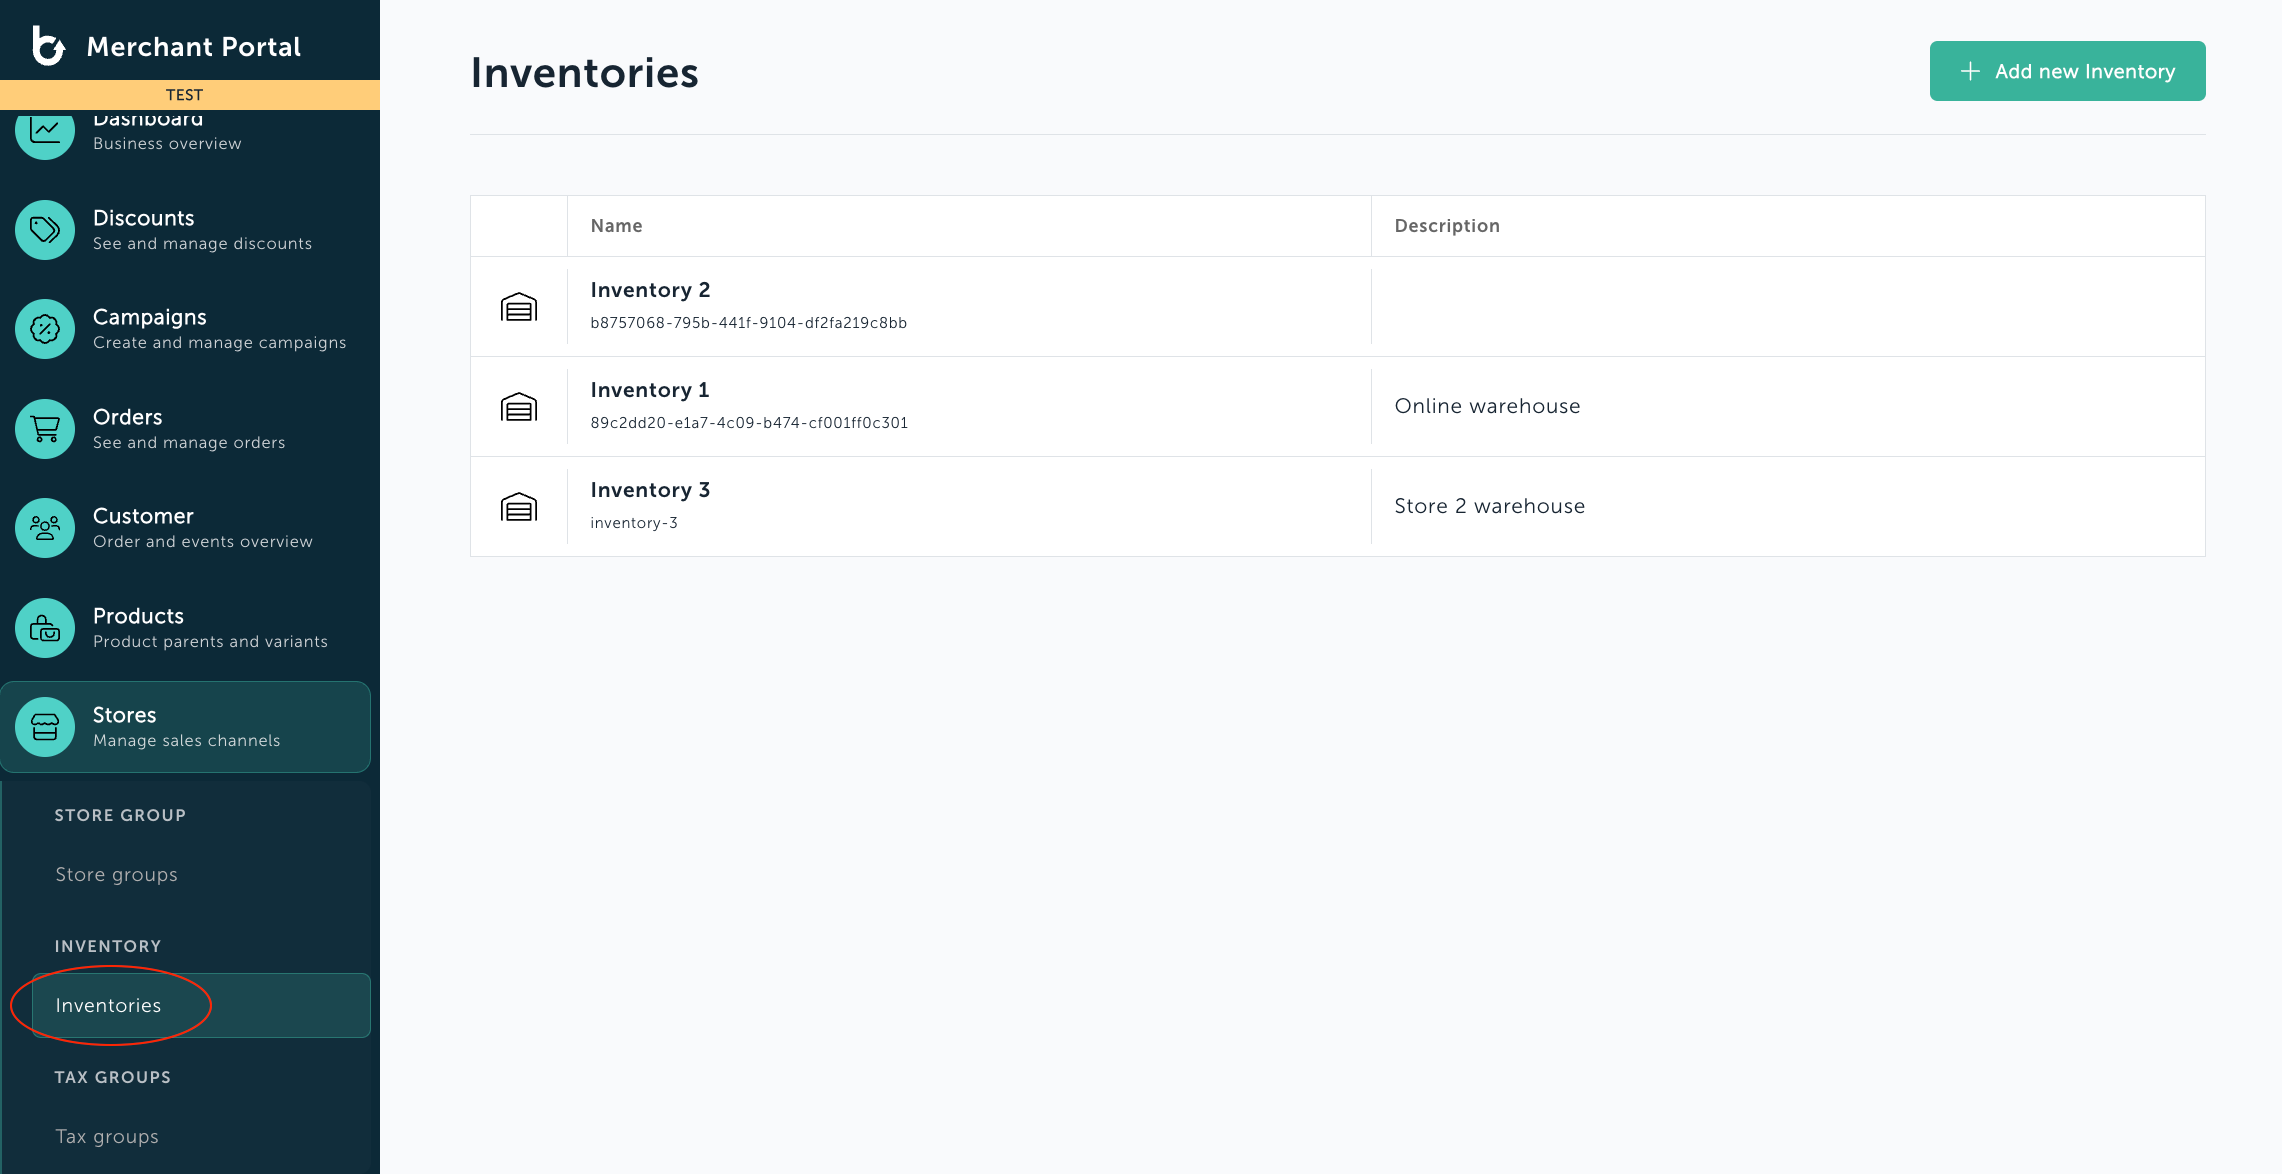Collapse the Stores menu section
The image size is (2282, 1174).
[186, 727]
